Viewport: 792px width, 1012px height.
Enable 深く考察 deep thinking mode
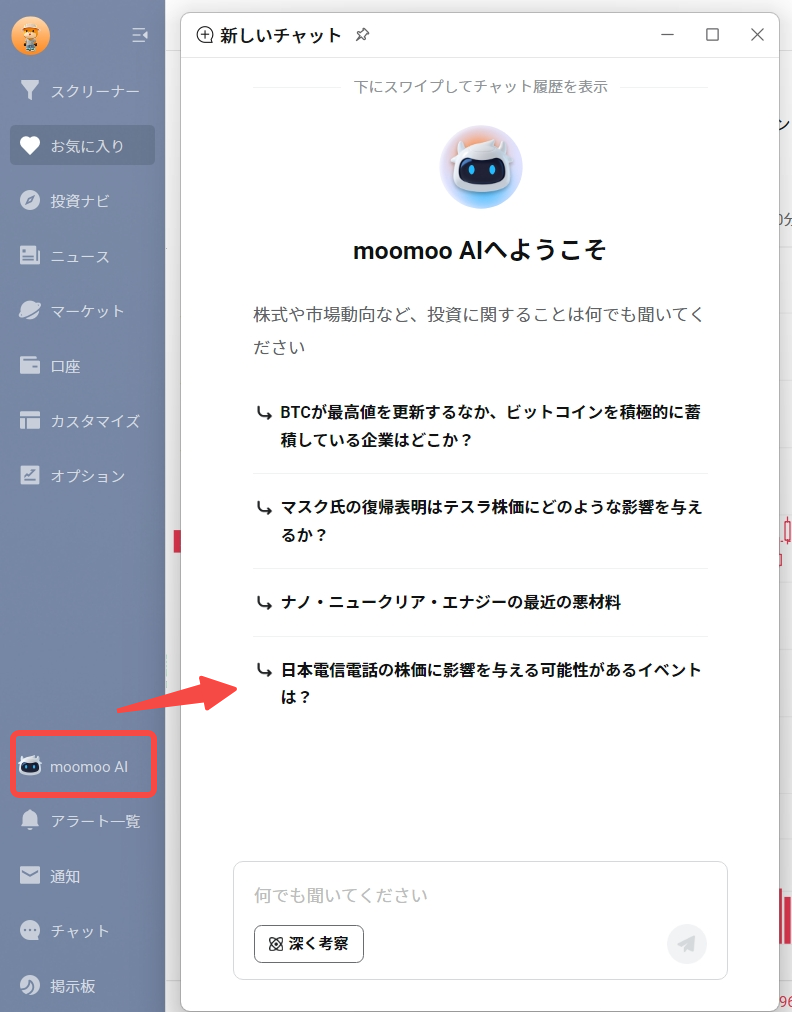309,944
